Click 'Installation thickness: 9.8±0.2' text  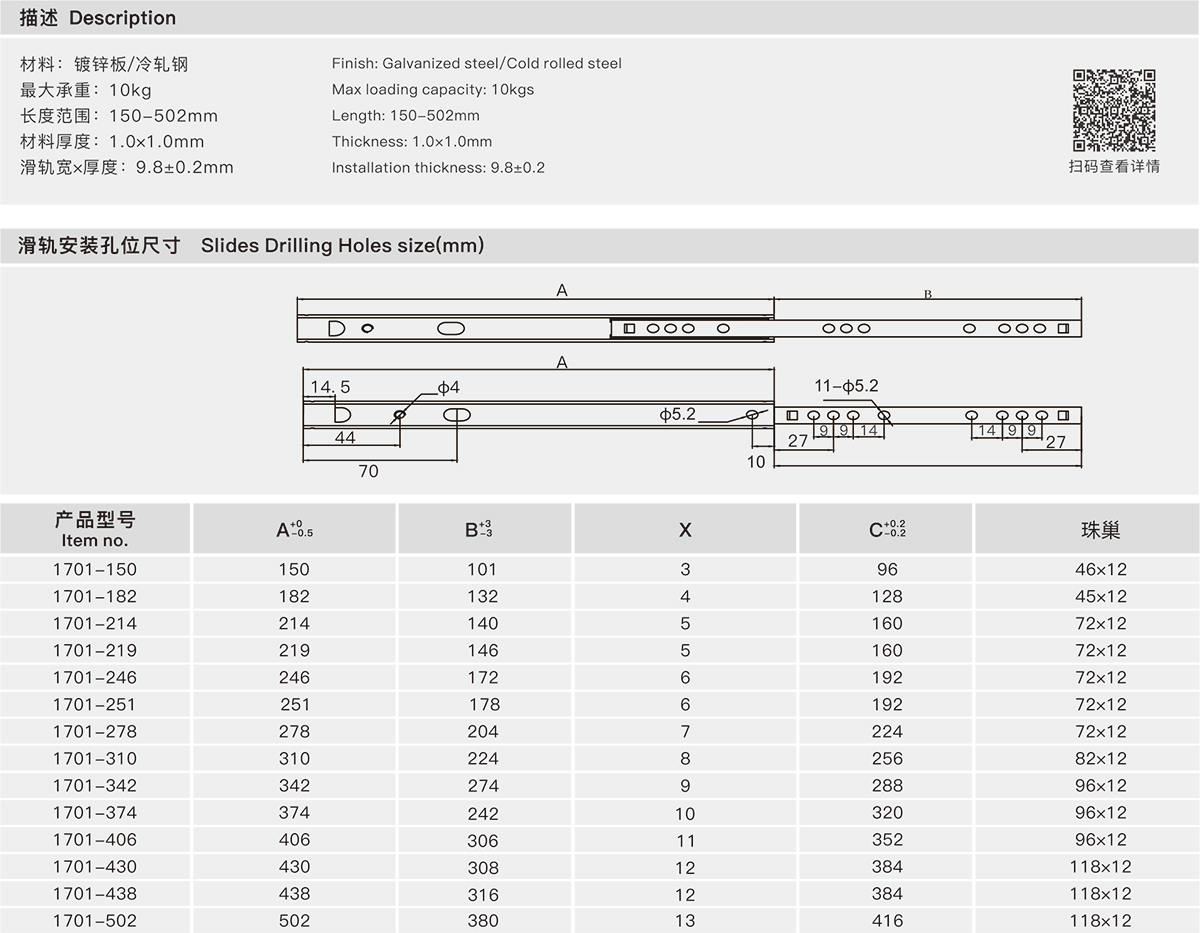point(438,167)
